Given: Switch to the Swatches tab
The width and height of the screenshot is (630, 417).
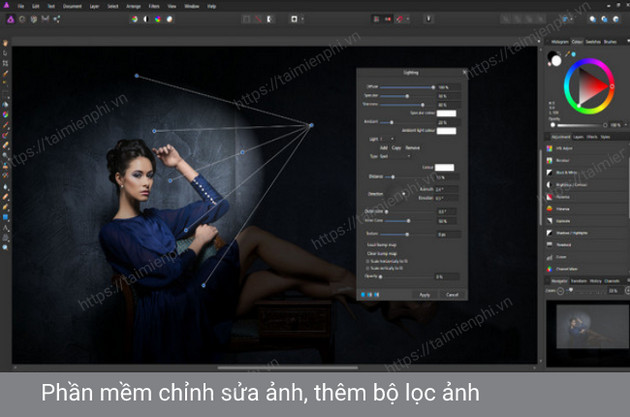Looking at the screenshot, I should pos(593,42).
